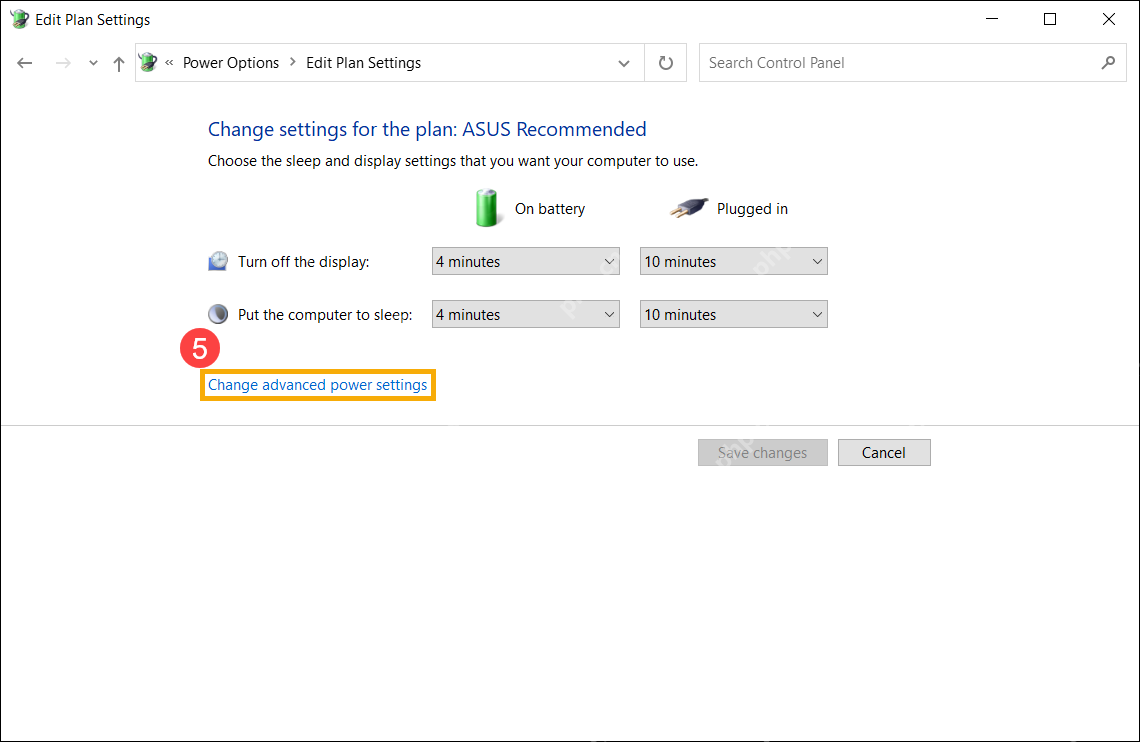Screen dimensions: 1140x742
Task: Click the power plug icon
Action: [688, 208]
